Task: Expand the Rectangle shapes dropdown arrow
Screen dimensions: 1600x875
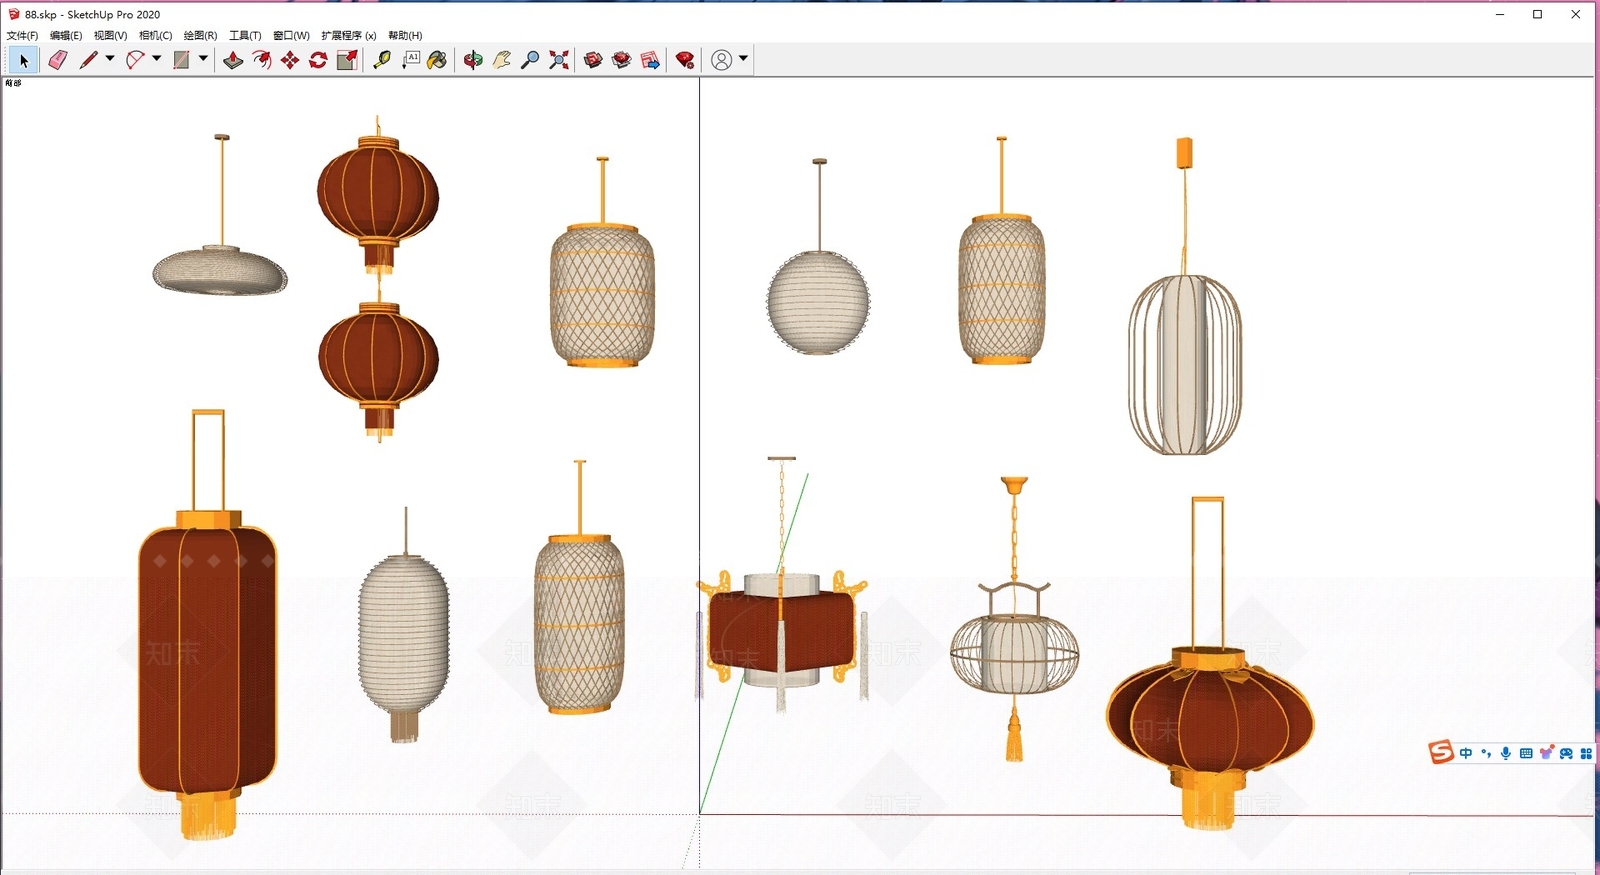Action: (x=203, y=59)
